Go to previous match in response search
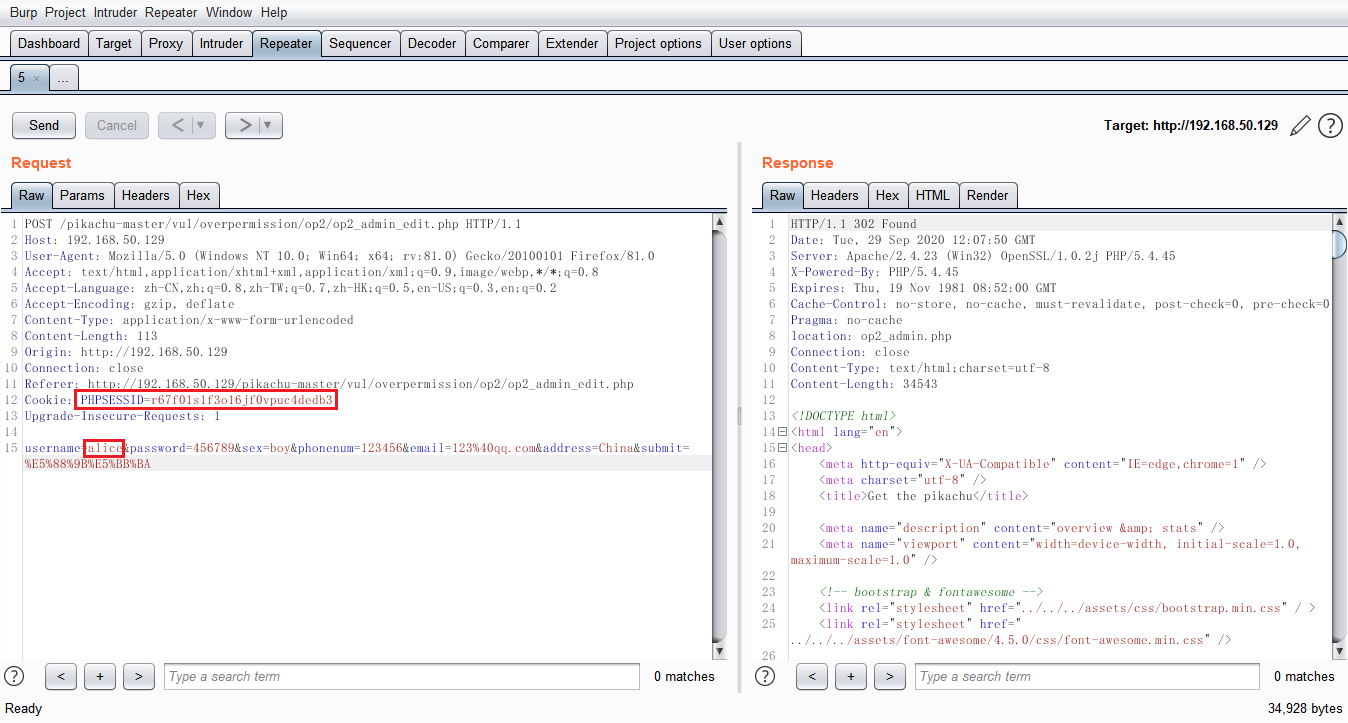1348x723 pixels. (811, 677)
